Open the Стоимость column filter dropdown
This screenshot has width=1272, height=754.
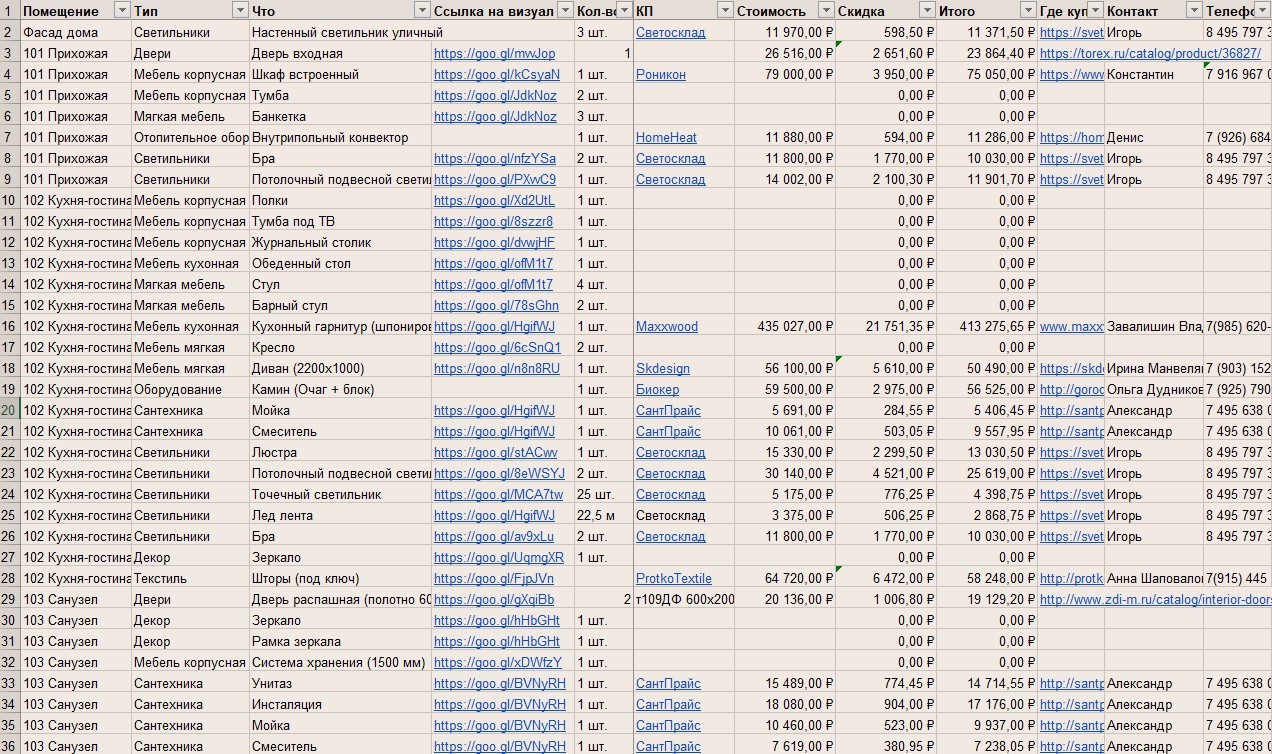coord(826,10)
